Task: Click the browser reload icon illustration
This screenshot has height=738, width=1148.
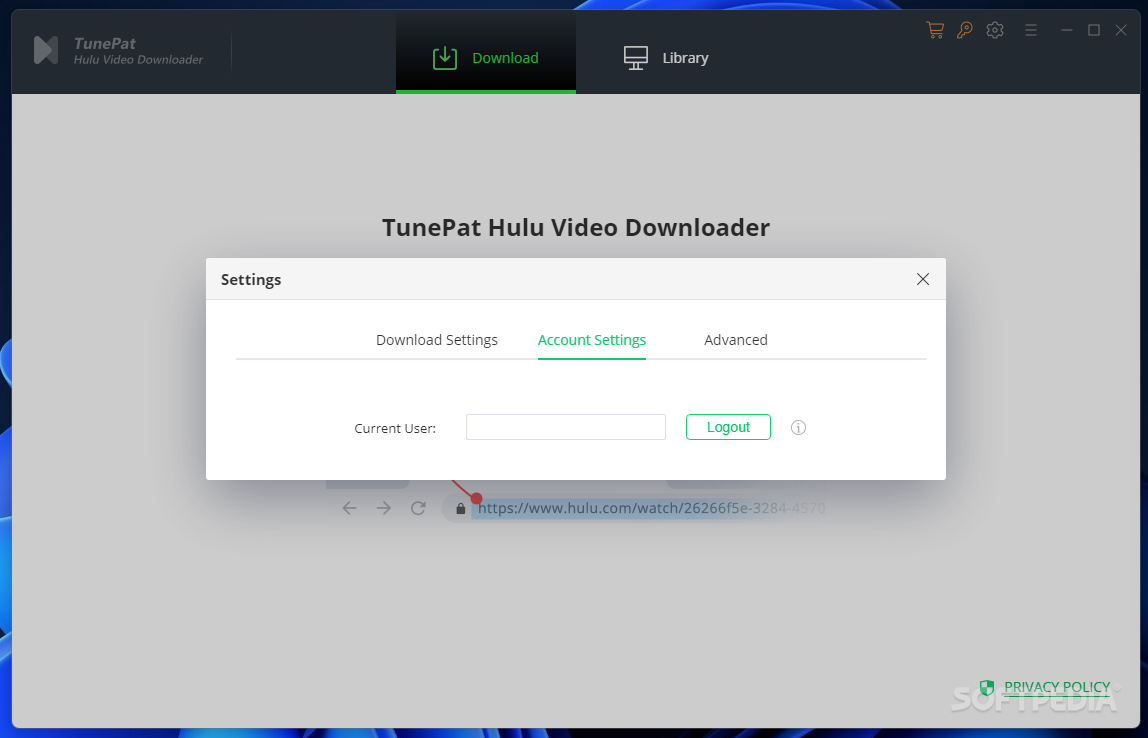Action: [418, 508]
